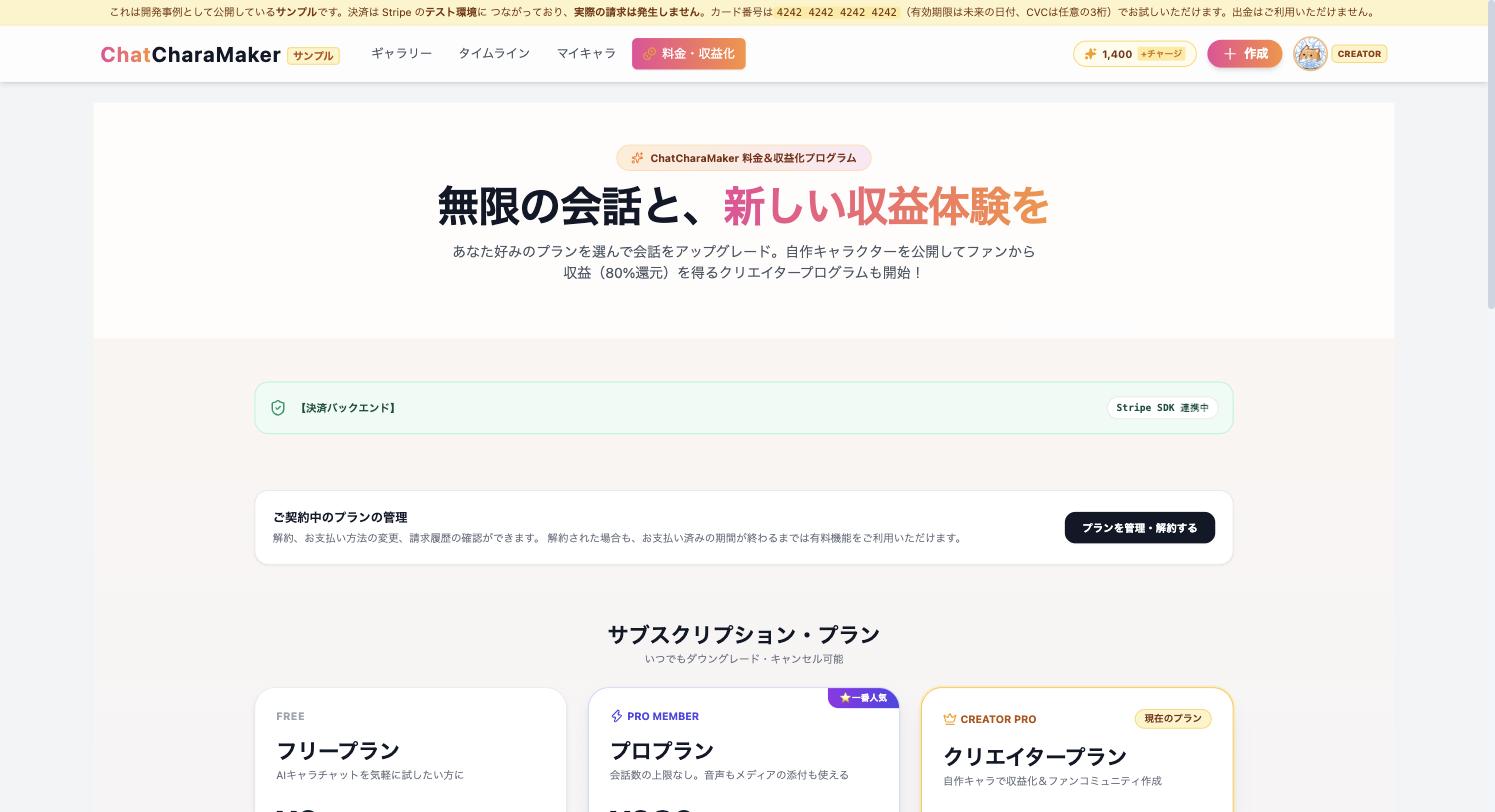Click the サンプル badge next to logo

point(313,56)
